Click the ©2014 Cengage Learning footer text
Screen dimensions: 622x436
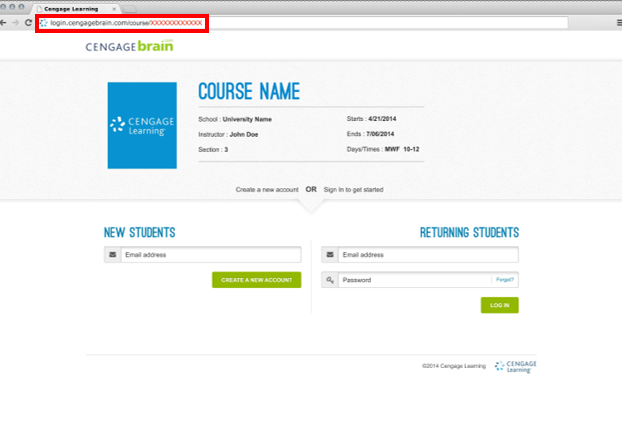(x=454, y=366)
